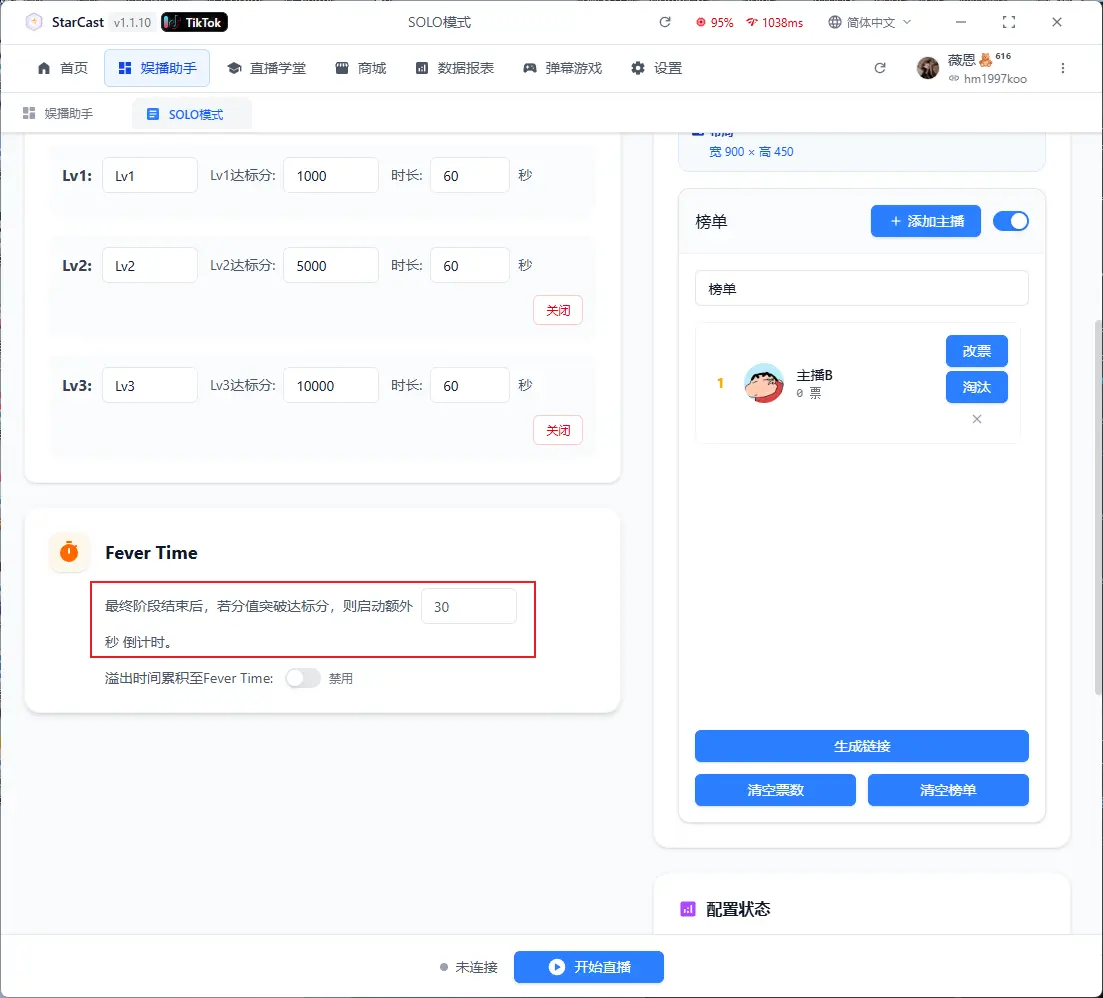The height and width of the screenshot is (998, 1103).
Task: Enable 溢出时间累积至Fever Time switch
Action: (x=303, y=678)
